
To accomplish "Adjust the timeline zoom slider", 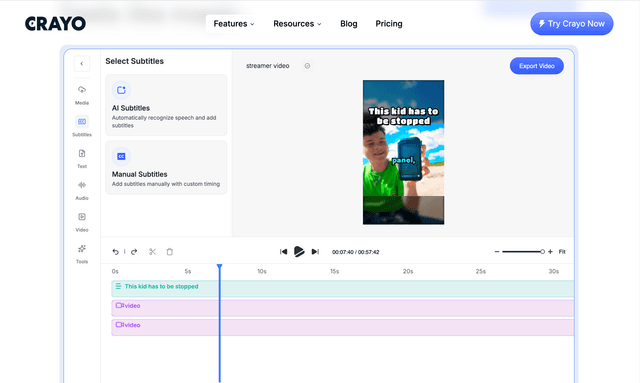I will pyautogui.click(x=523, y=252).
